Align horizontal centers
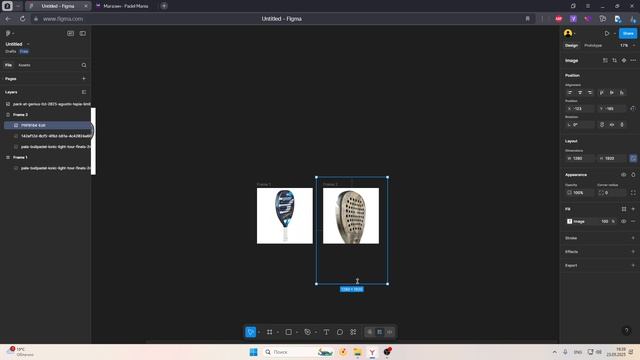The width and height of the screenshot is (640, 360). pyautogui.click(x=580, y=93)
